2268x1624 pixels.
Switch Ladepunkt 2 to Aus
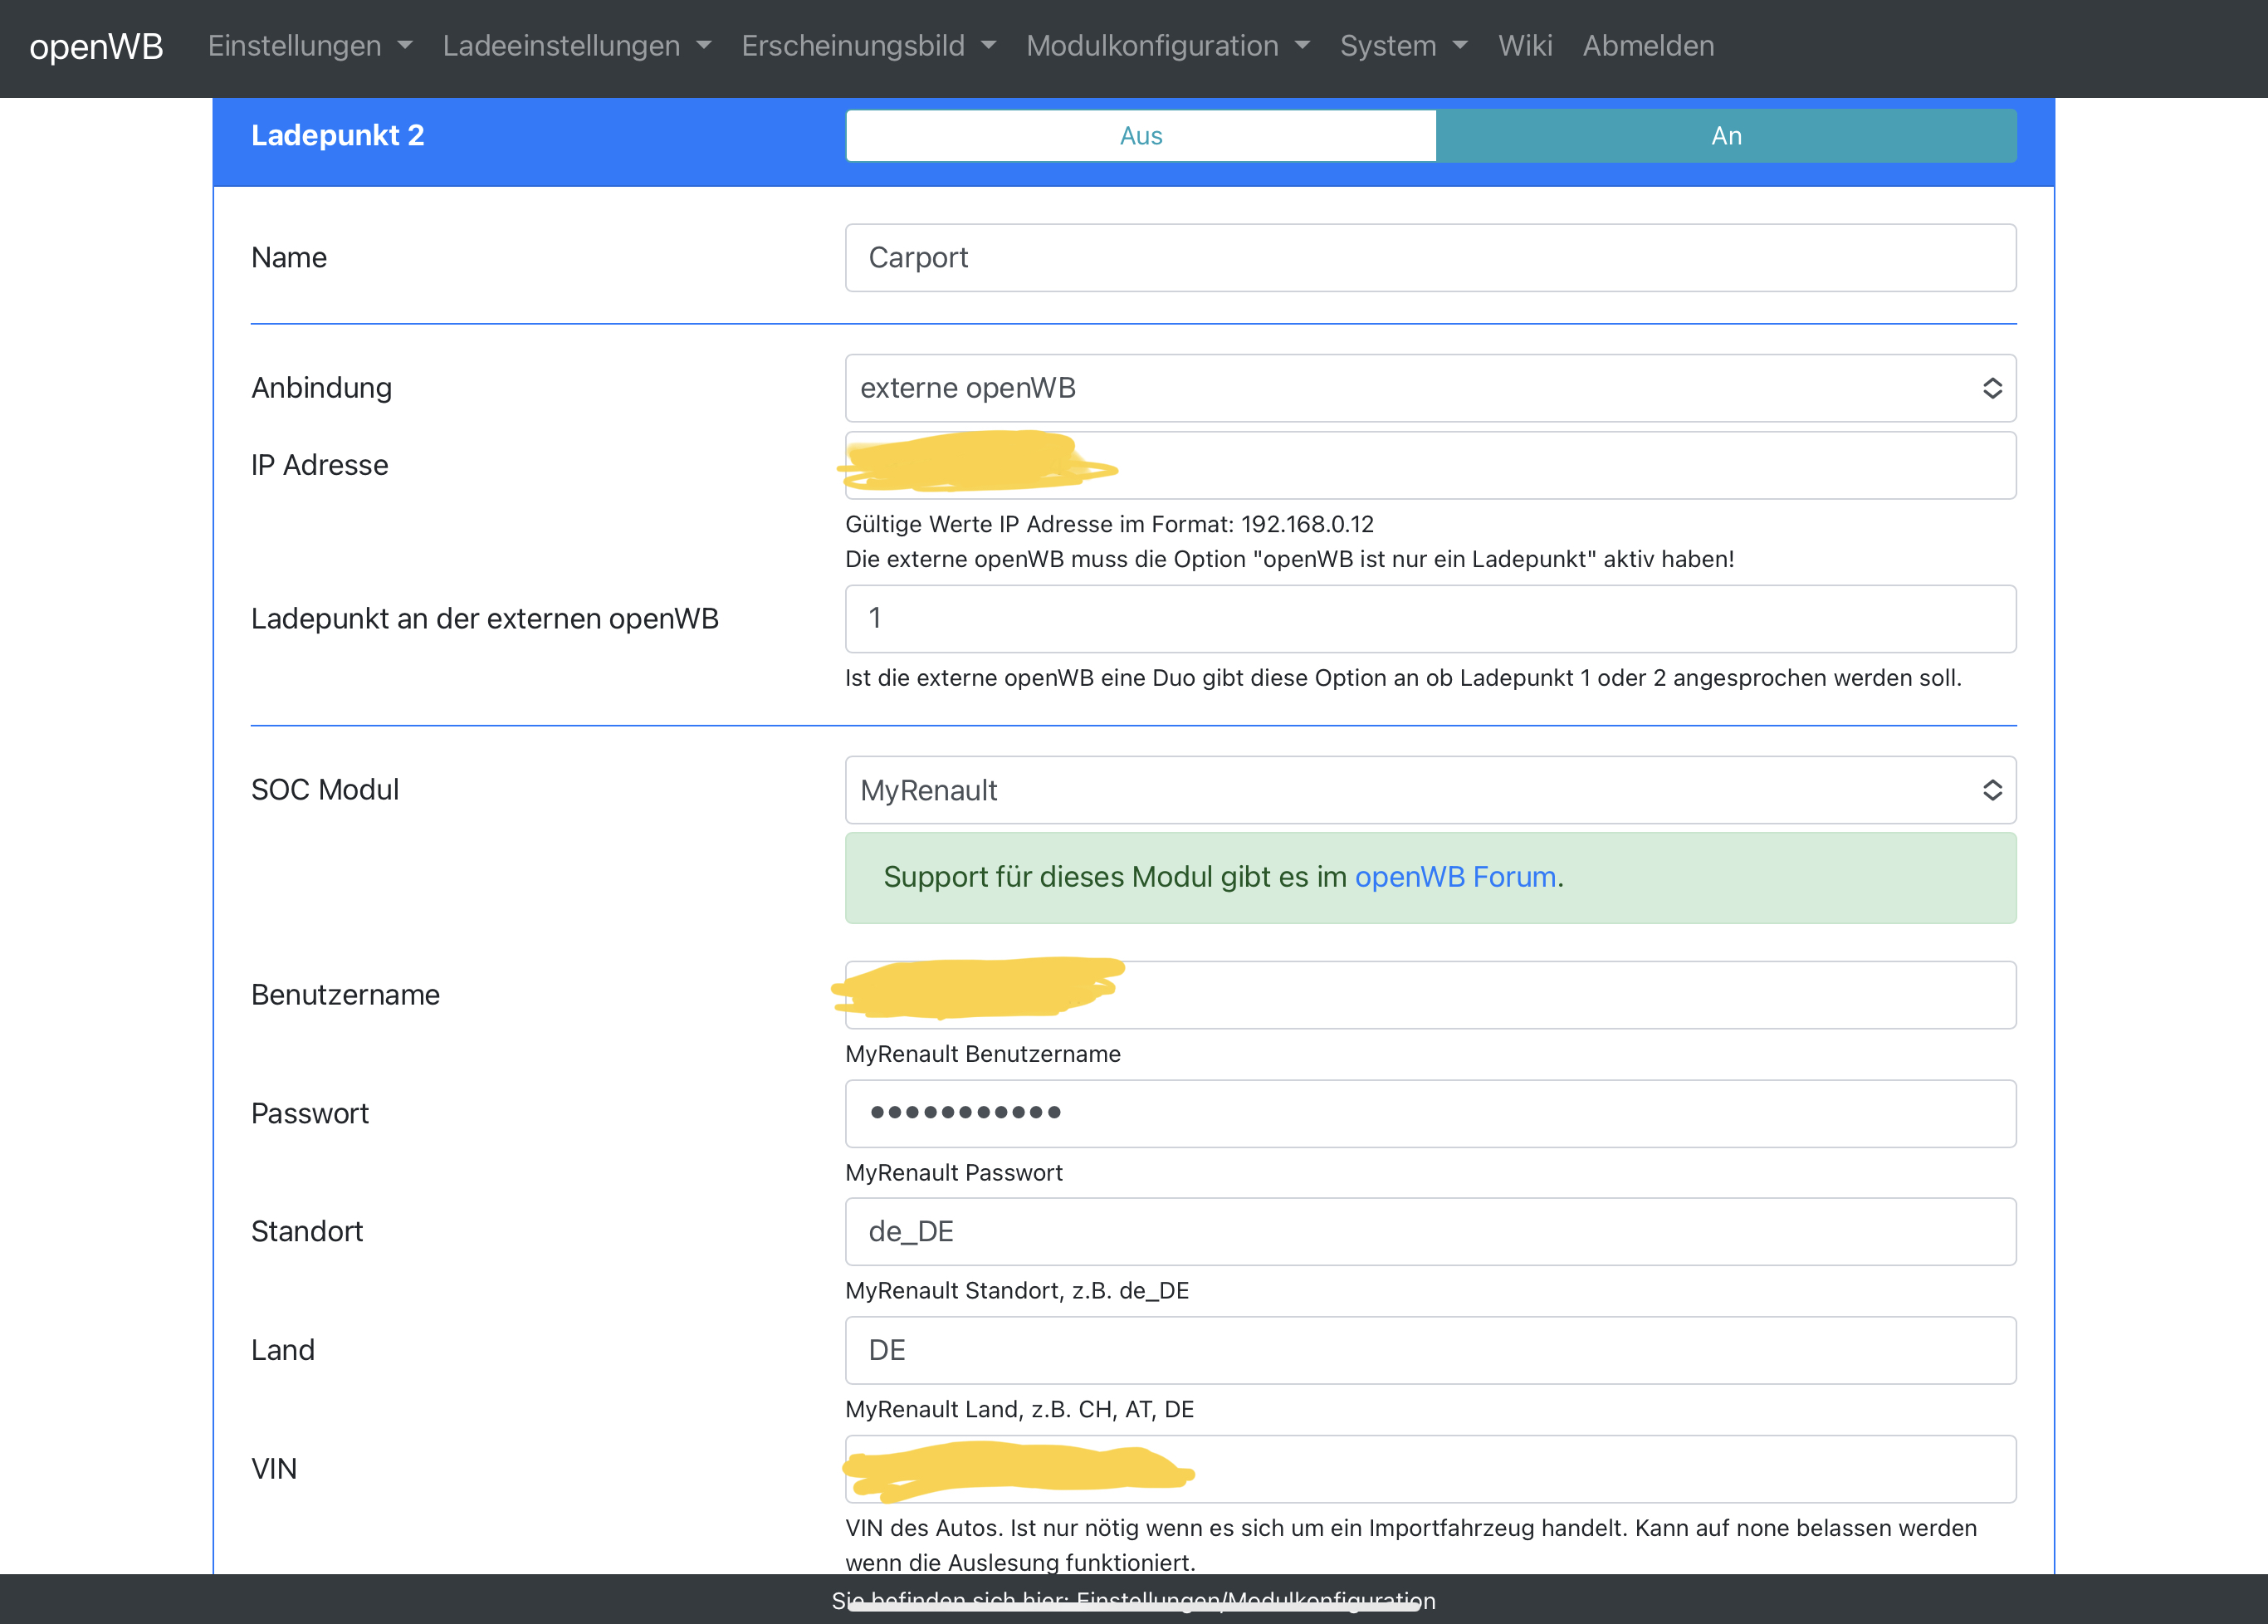(x=1140, y=136)
